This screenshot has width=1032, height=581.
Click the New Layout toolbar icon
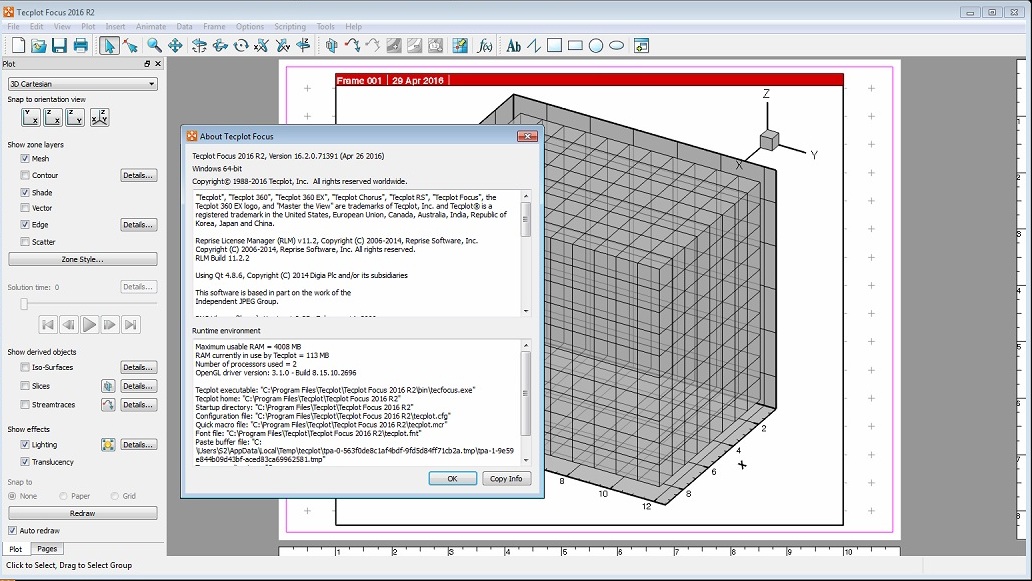[18, 45]
